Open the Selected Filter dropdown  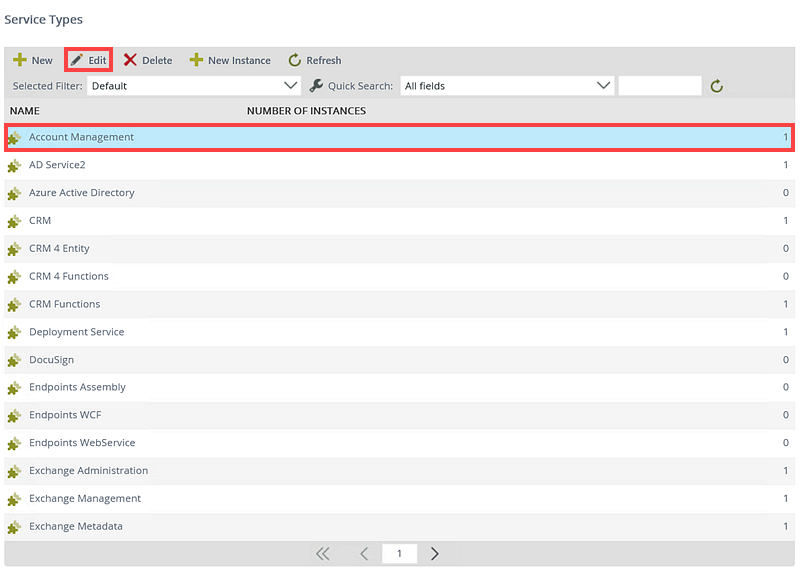point(194,86)
